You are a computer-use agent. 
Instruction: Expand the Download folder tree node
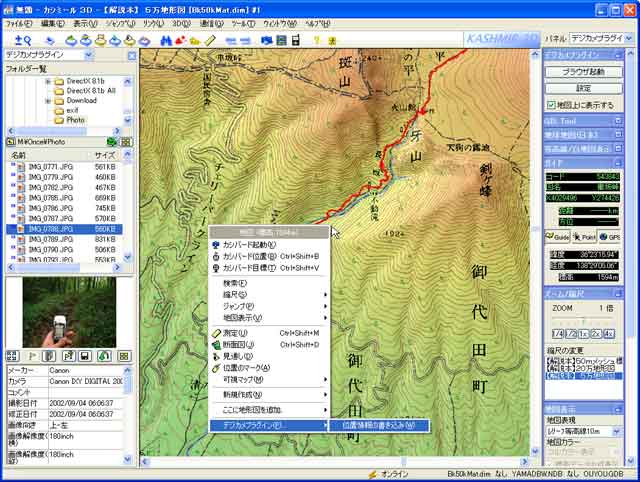coord(47,100)
